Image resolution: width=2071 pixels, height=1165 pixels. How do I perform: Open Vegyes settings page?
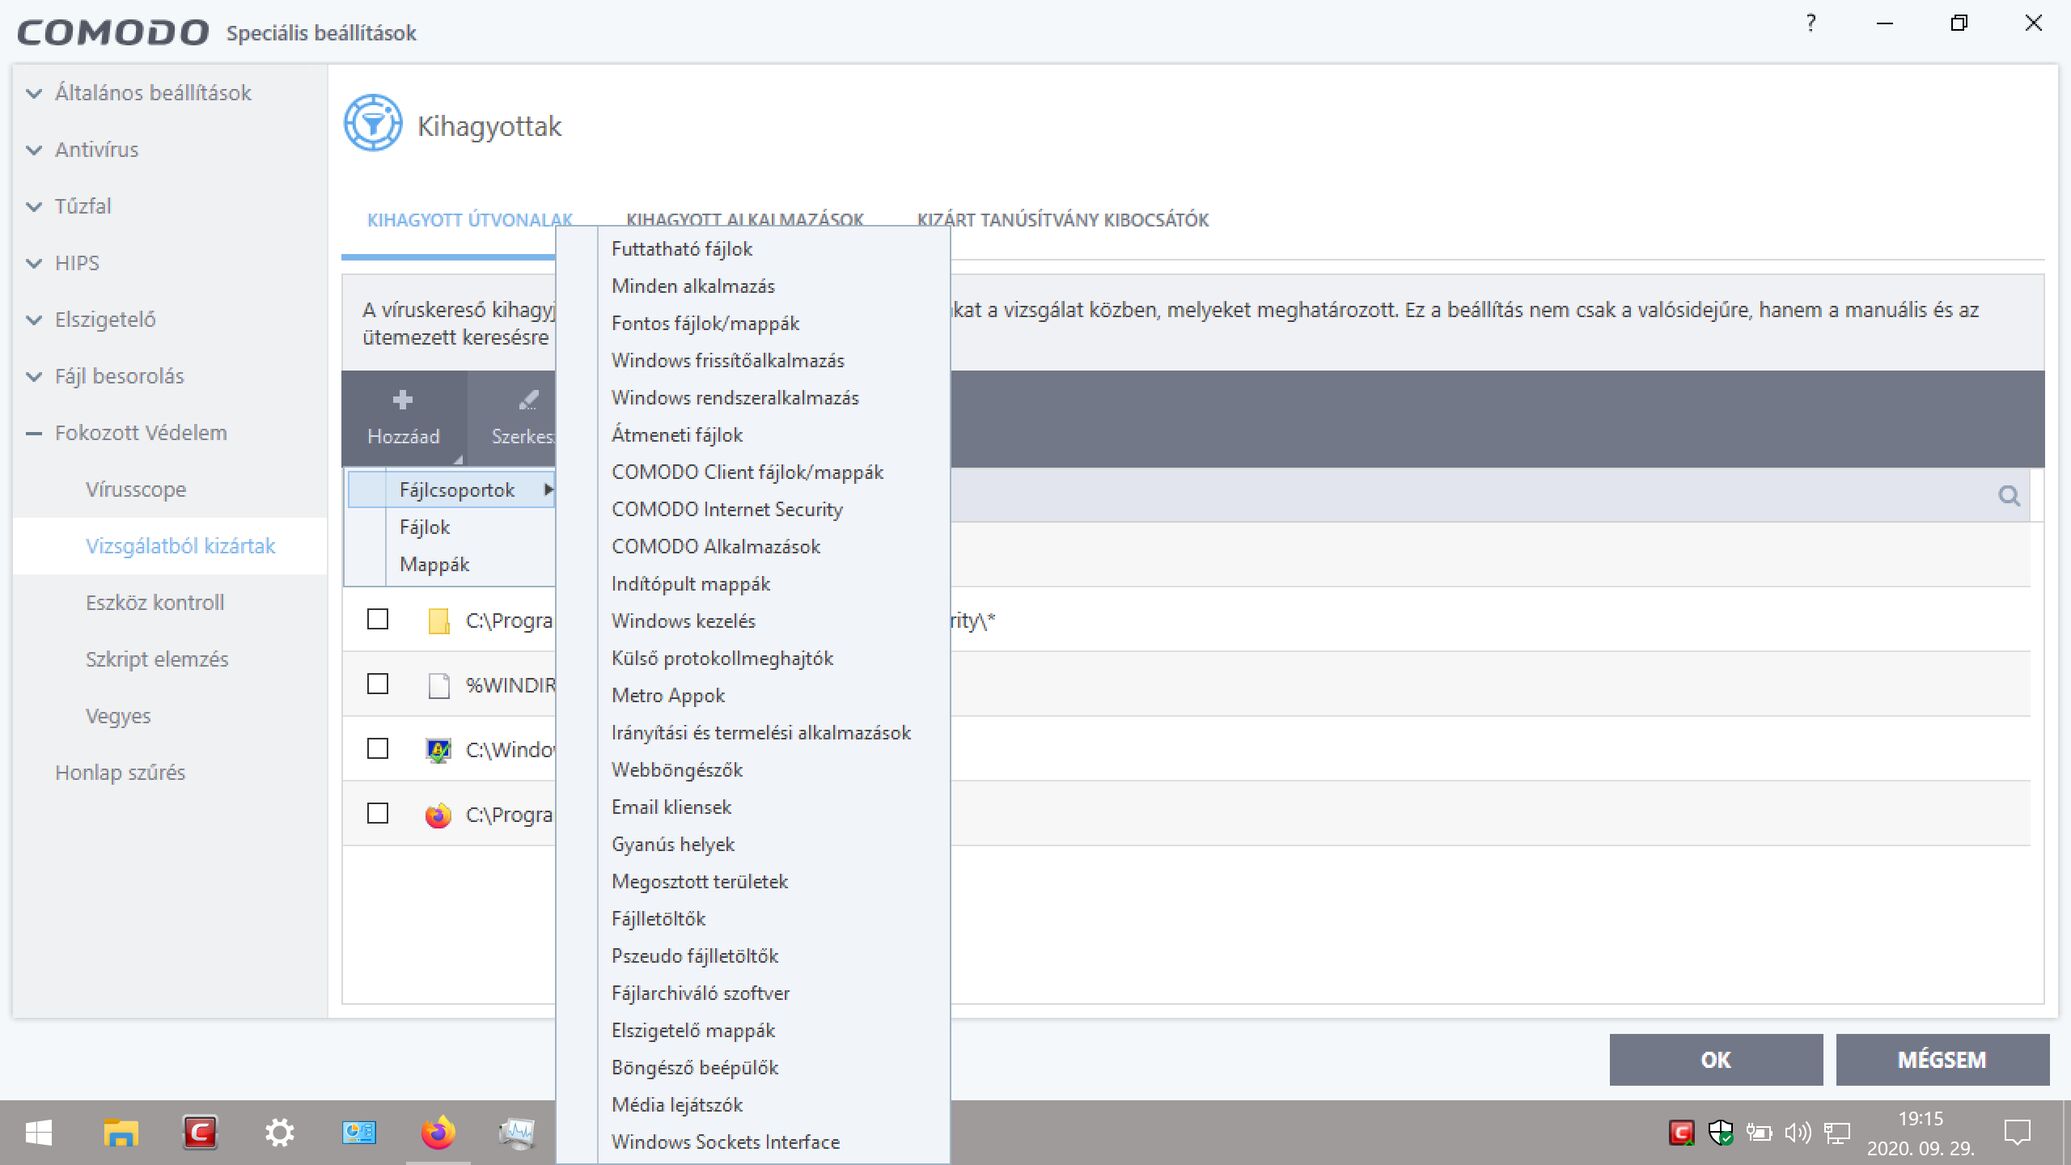tap(118, 717)
